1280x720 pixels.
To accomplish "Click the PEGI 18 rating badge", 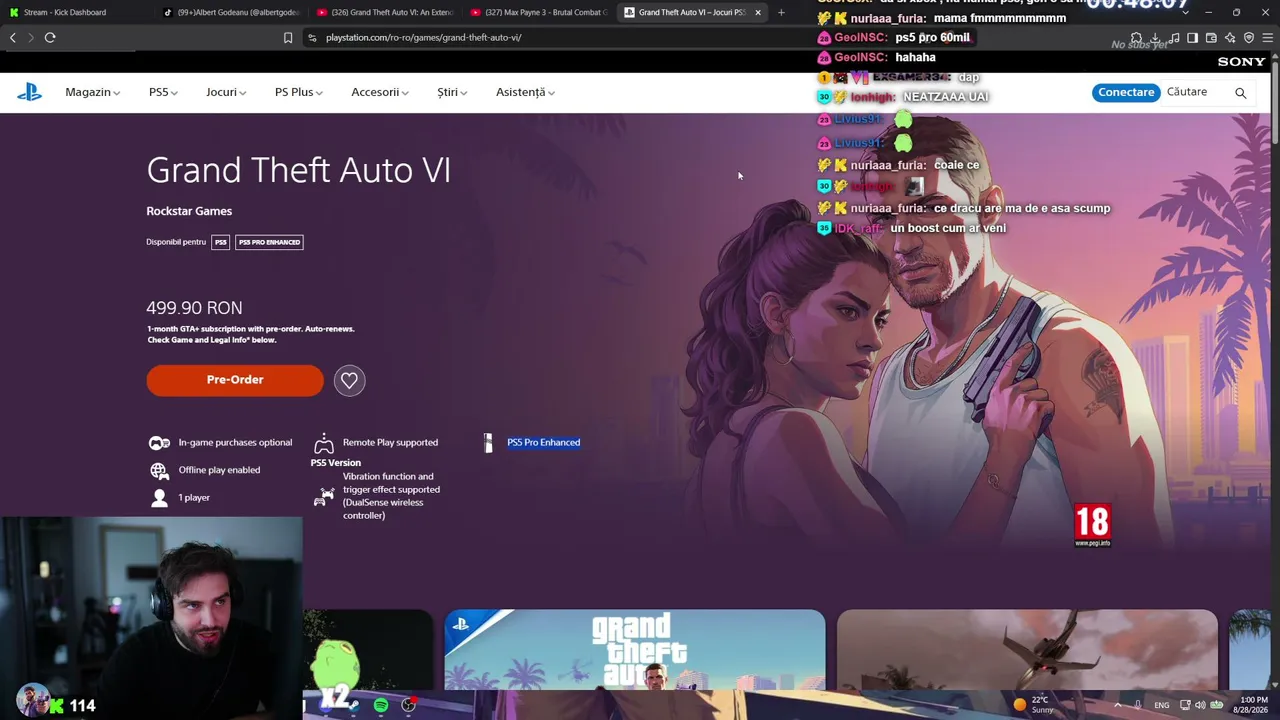I will pyautogui.click(x=1092, y=526).
